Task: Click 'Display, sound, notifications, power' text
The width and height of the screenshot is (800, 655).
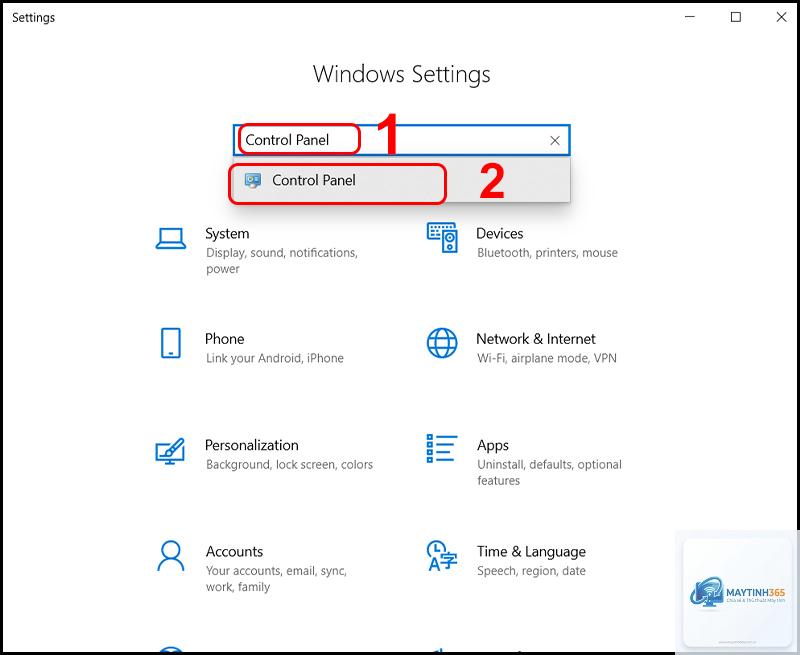Action: click(282, 261)
